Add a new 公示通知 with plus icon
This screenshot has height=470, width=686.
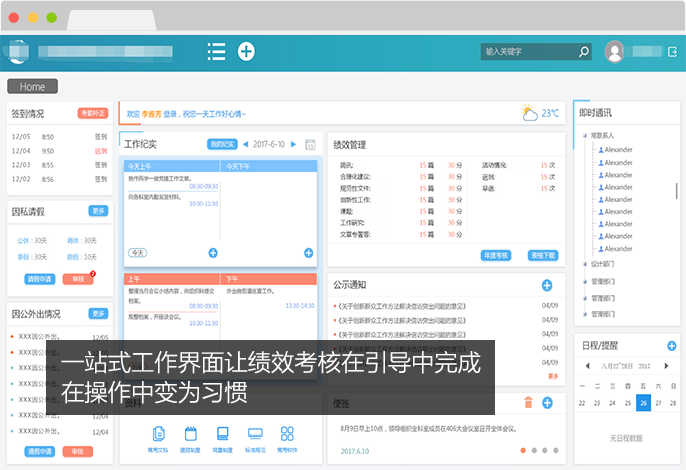[x=547, y=285]
